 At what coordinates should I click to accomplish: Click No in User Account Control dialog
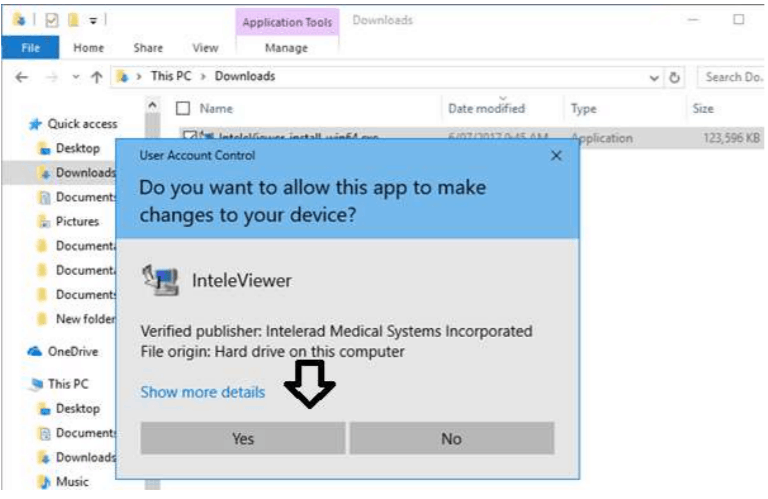(x=452, y=438)
